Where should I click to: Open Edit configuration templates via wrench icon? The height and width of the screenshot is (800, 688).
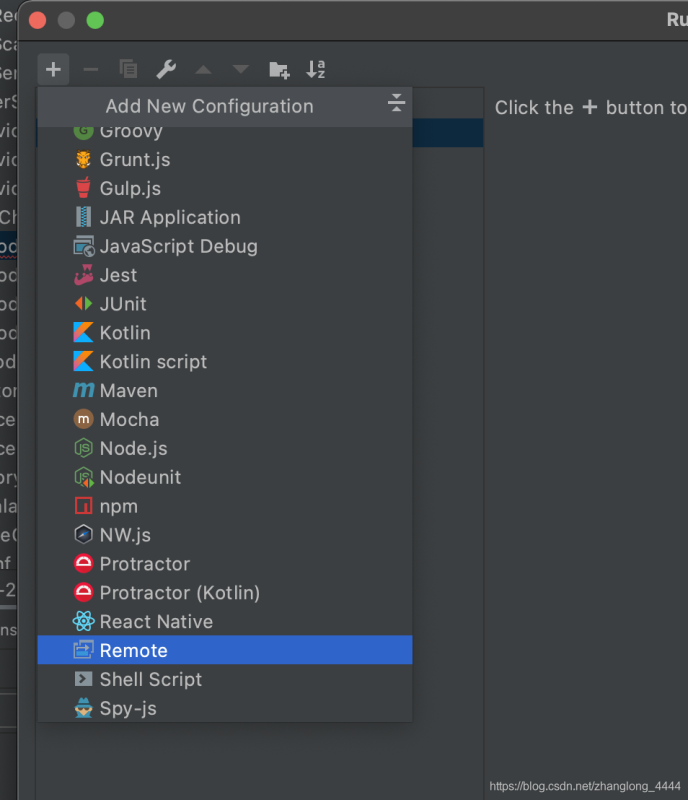(166, 69)
